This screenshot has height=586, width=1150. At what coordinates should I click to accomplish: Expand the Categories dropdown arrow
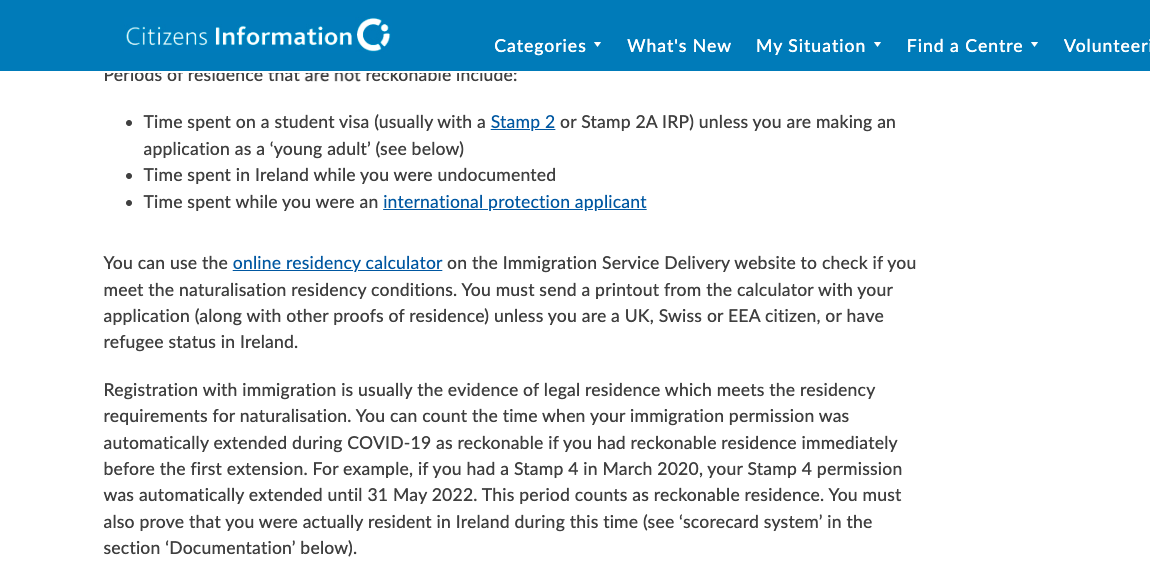pyautogui.click(x=598, y=45)
